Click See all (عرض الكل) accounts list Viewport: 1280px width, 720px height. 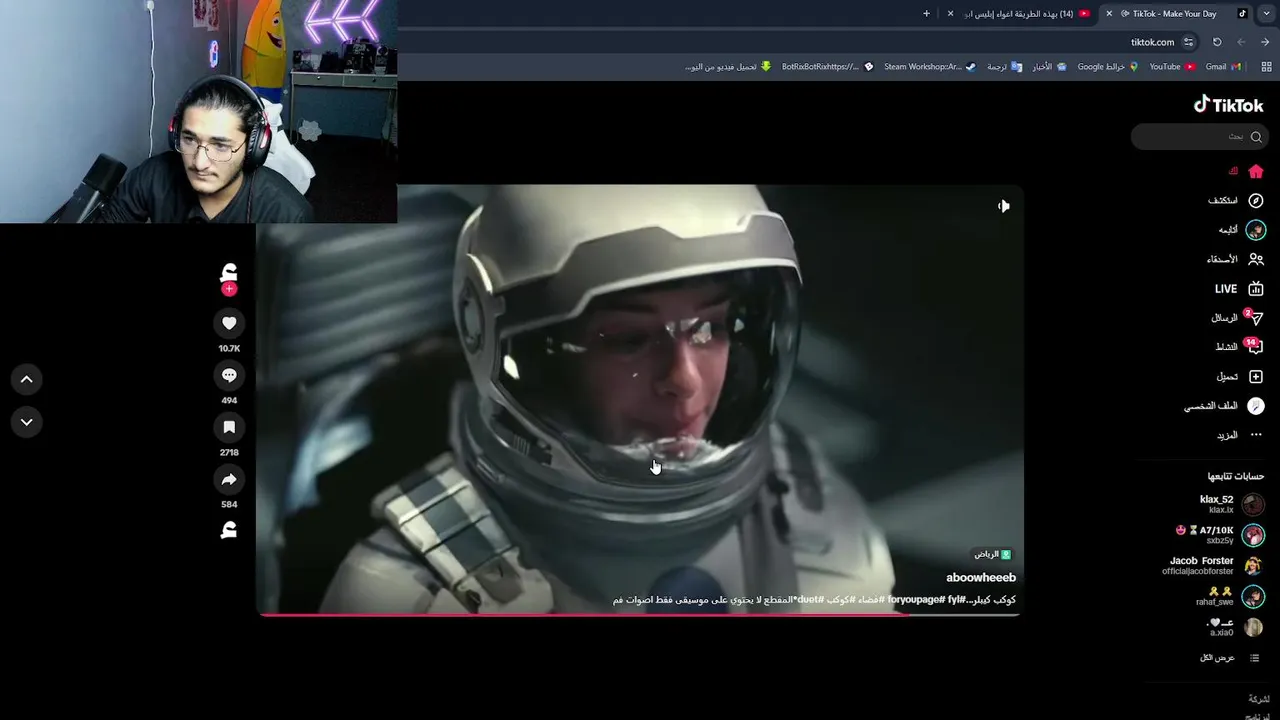point(1229,658)
